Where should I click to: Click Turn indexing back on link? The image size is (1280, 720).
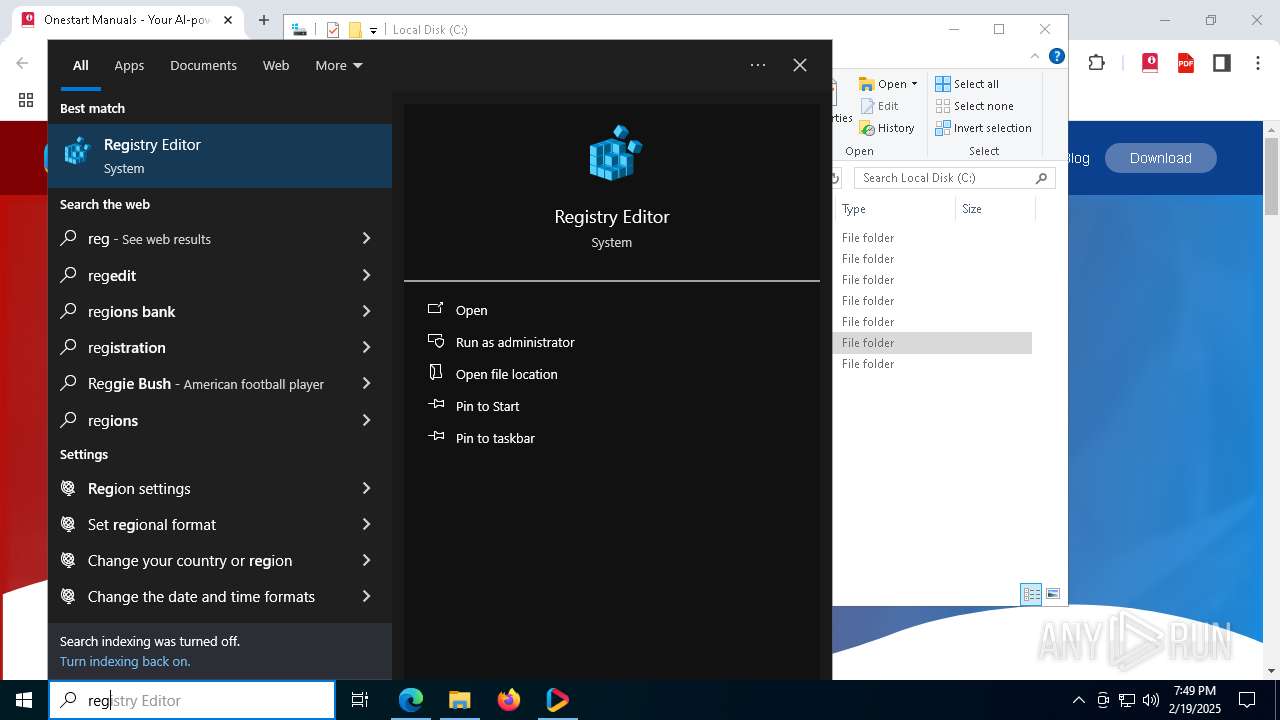[125, 661]
